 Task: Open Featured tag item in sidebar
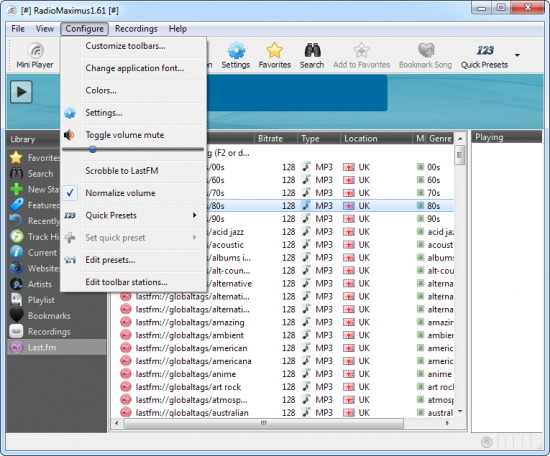[34, 205]
